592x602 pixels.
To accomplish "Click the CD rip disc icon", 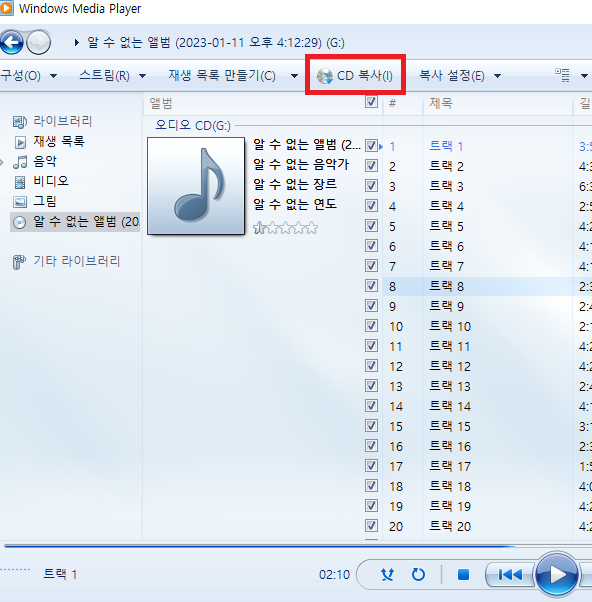I will tap(324, 76).
